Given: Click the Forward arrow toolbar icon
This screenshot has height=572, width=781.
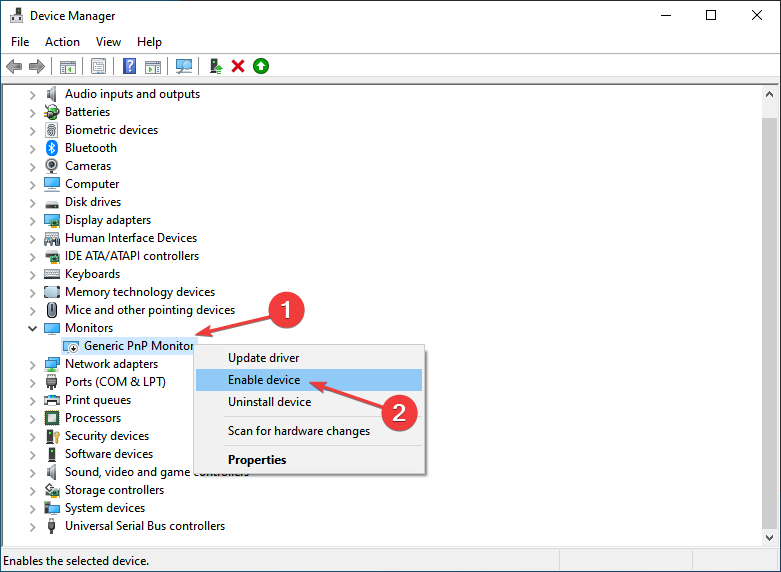Looking at the screenshot, I should point(36,66).
